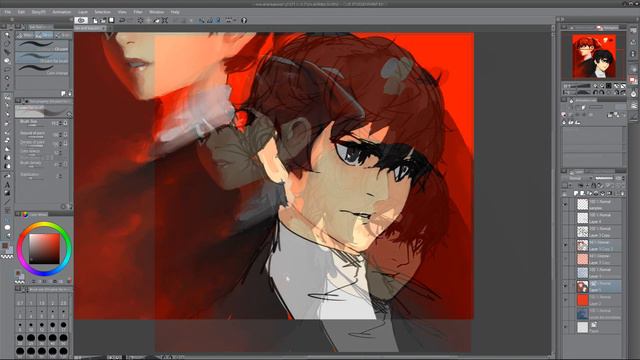The width and height of the screenshot is (640, 360).
Task: Select the straight line Figure tool
Action: point(7,202)
